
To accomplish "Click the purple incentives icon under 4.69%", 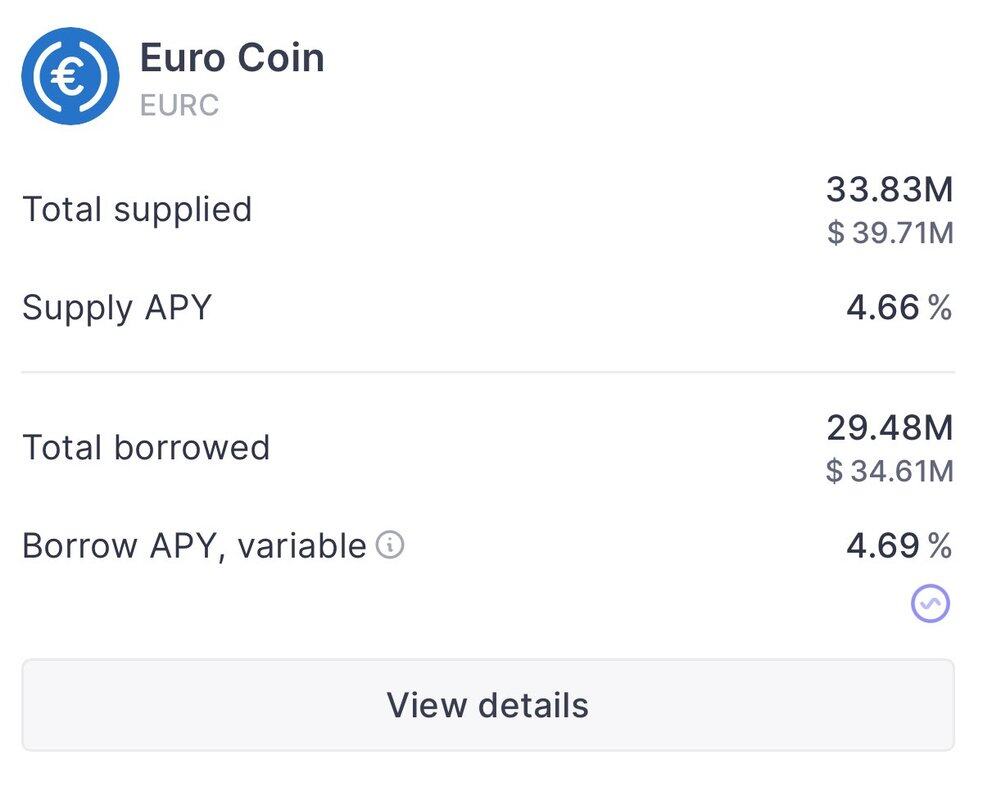I will (x=930, y=603).
